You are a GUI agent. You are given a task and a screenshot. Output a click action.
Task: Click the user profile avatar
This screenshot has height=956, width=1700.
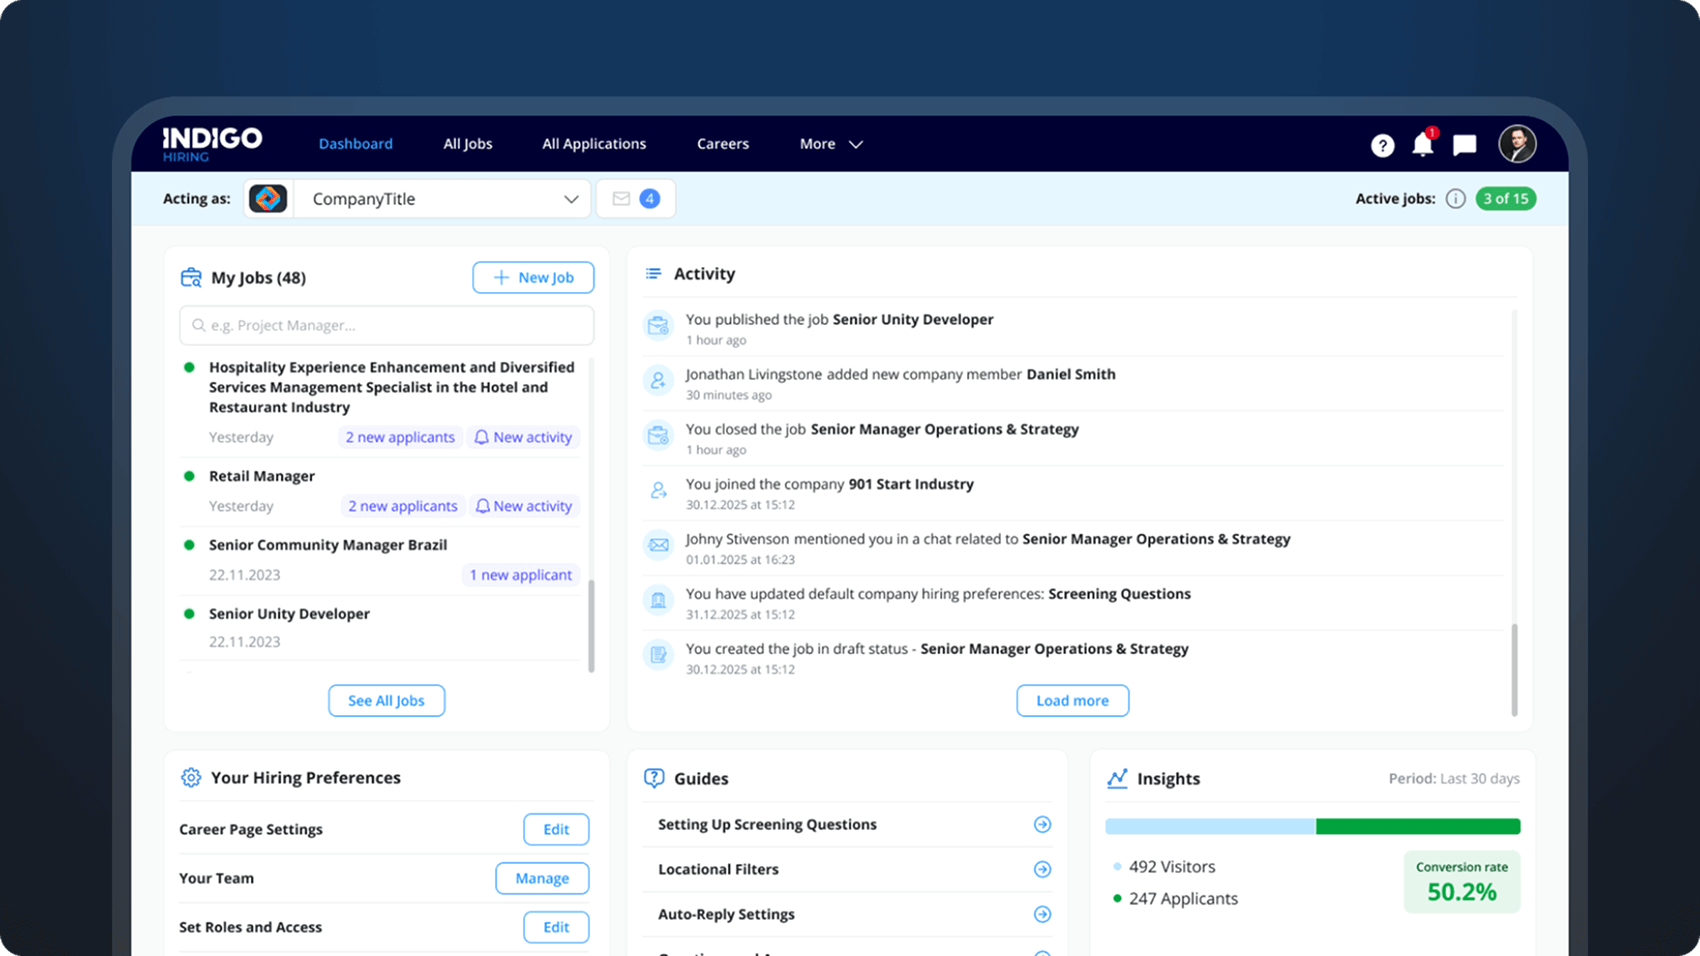pos(1516,144)
